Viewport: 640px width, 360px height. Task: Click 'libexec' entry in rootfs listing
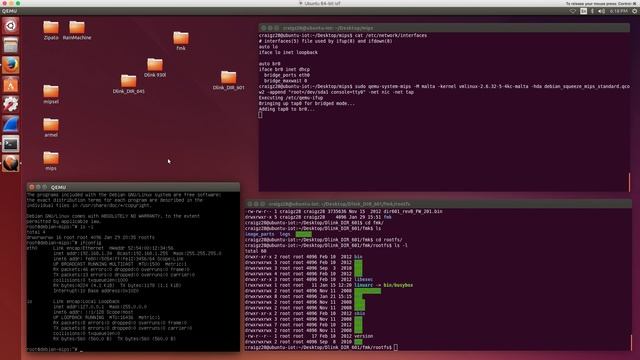[364, 279]
